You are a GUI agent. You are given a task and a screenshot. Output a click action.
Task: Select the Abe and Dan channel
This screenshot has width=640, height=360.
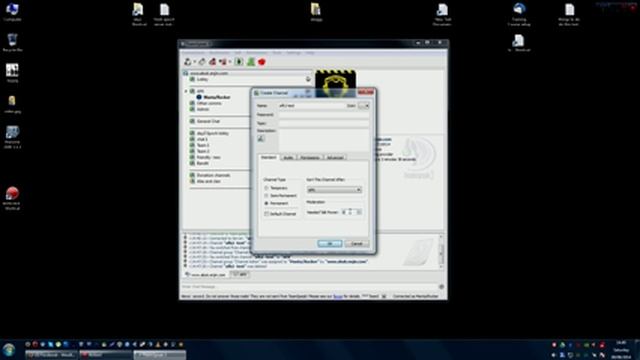pyautogui.click(x=209, y=181)
